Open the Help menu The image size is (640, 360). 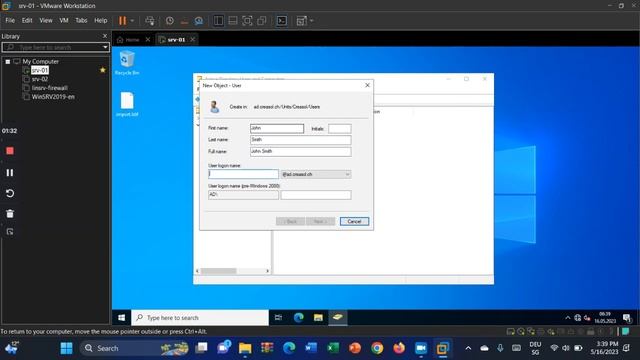(100, 20)
